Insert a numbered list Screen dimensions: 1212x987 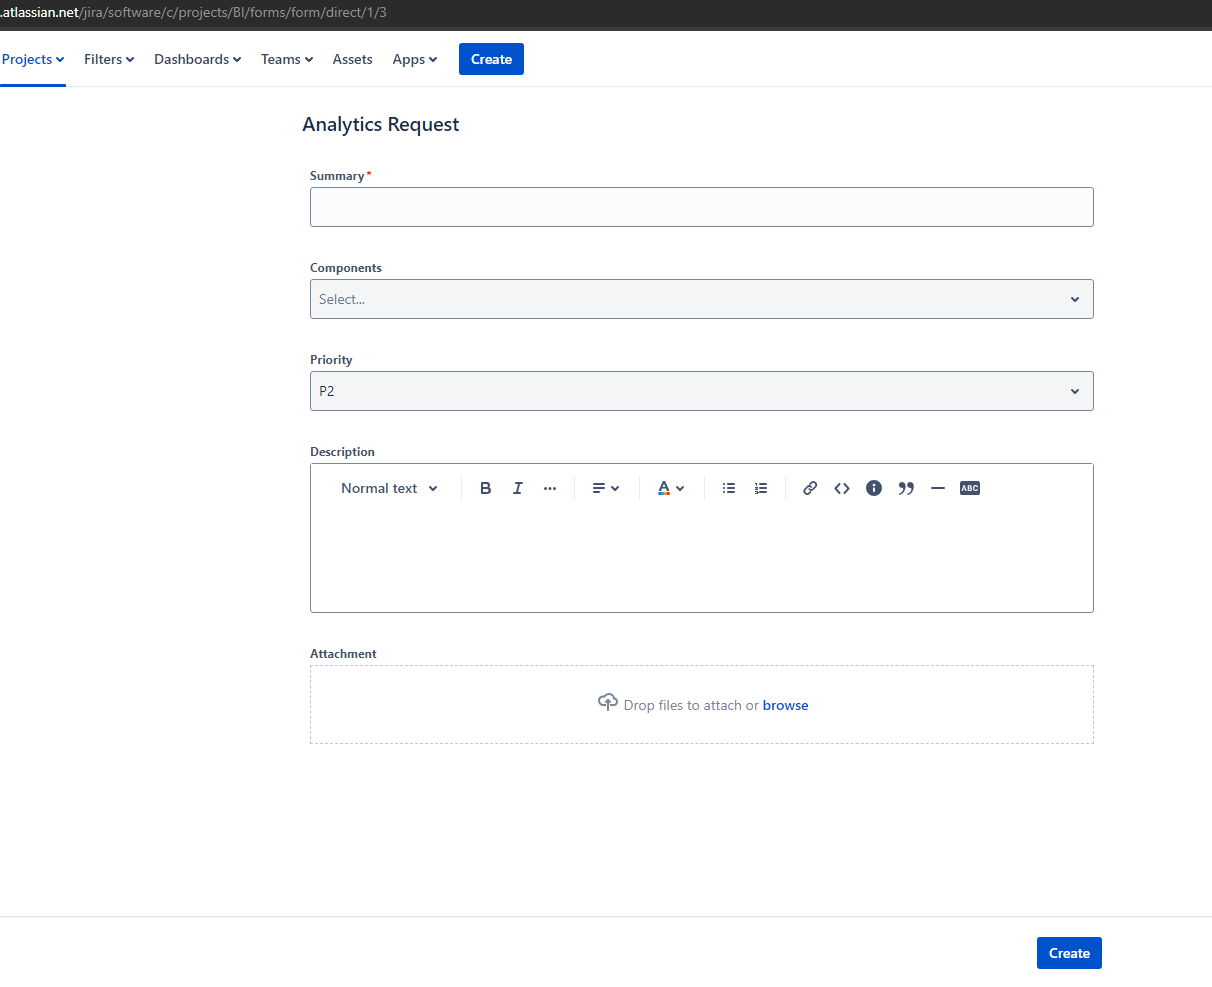pos(761,488)
